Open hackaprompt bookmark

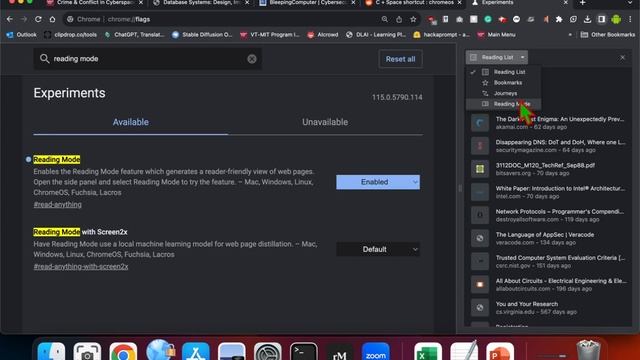pos(441,35)
